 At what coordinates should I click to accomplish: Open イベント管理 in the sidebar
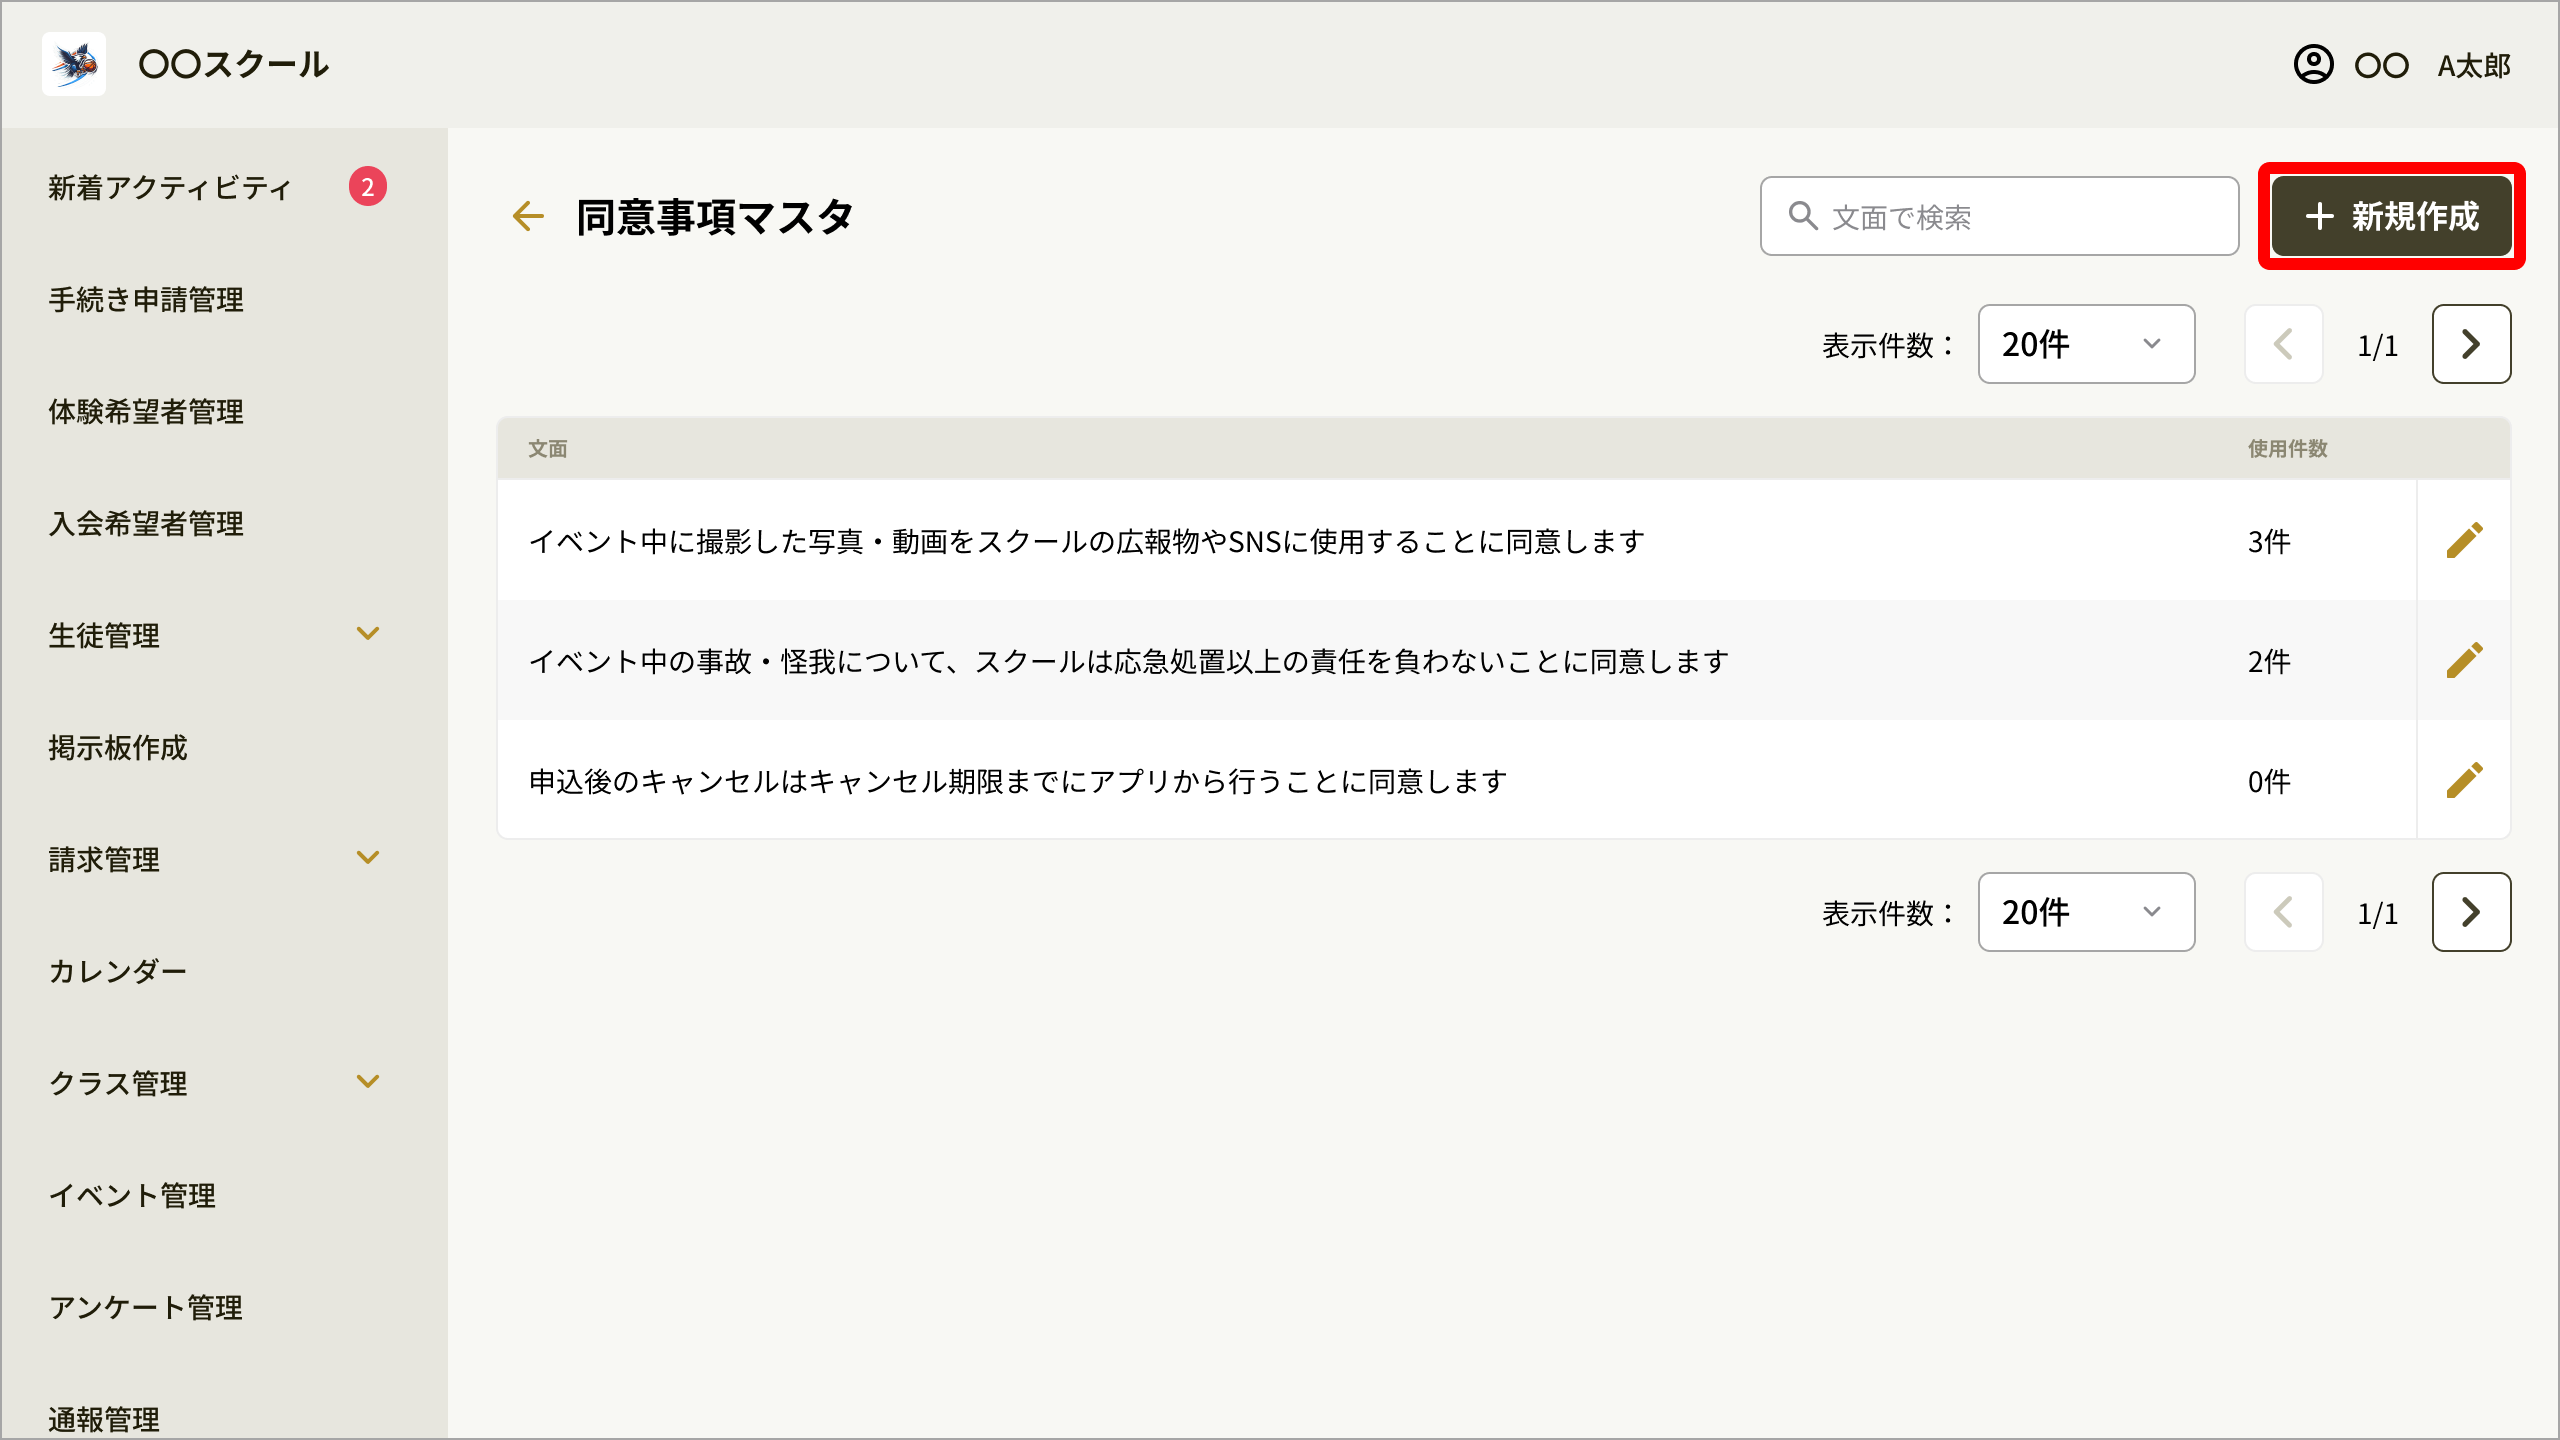(132, 1196)
